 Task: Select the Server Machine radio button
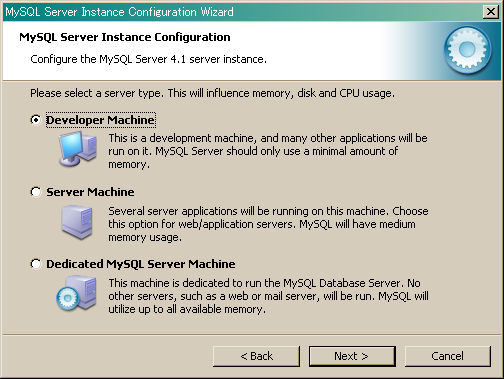click(36, 192)
